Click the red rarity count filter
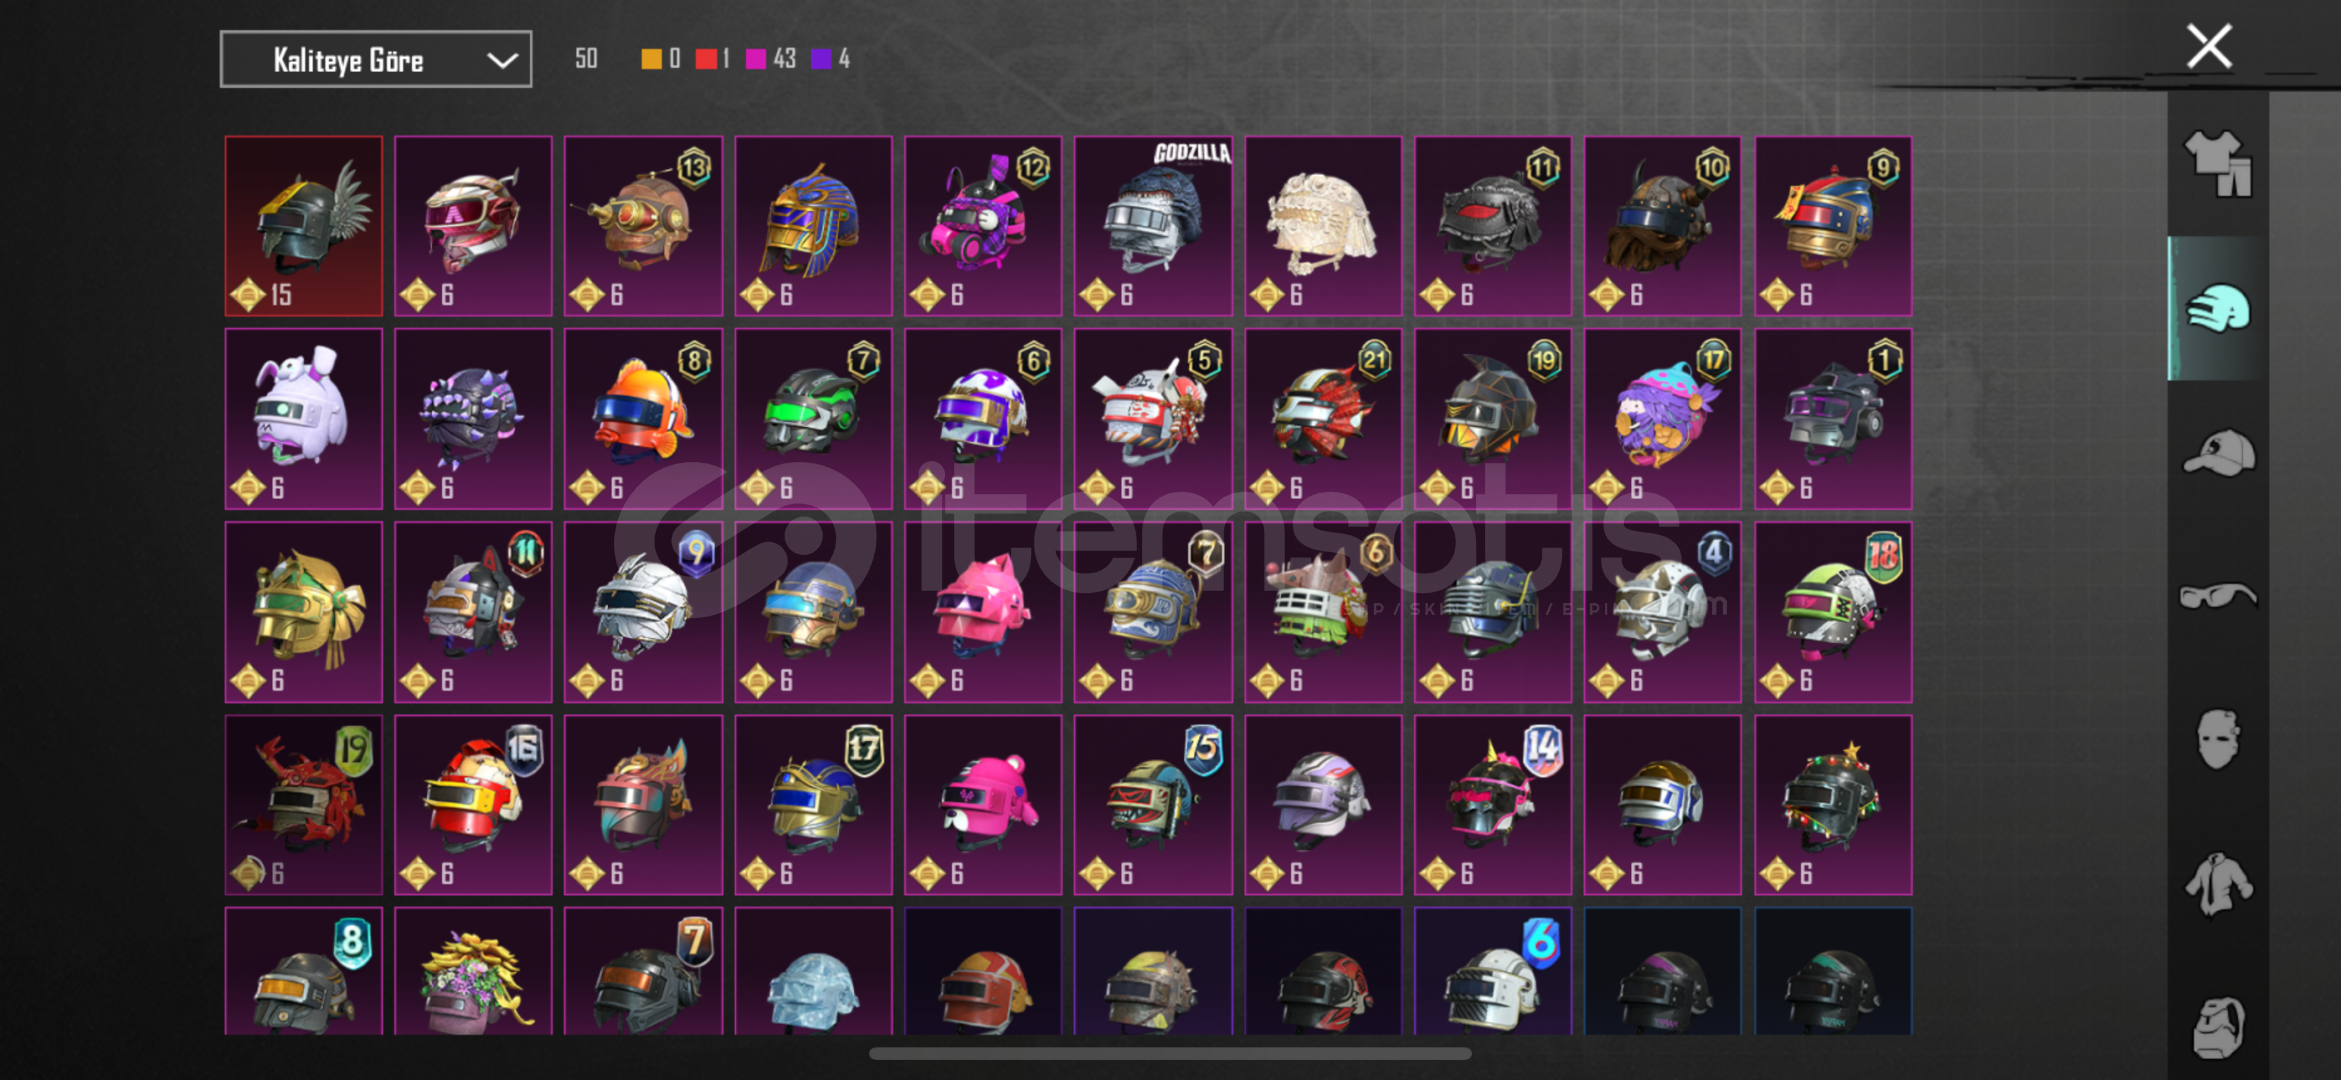Viewport: 2341px width, 1080px height. point(713,59)
